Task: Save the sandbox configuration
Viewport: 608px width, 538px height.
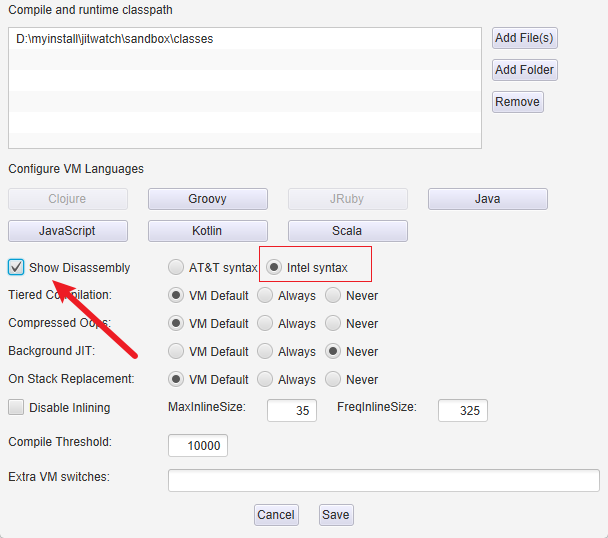Action: pos(336,515)
